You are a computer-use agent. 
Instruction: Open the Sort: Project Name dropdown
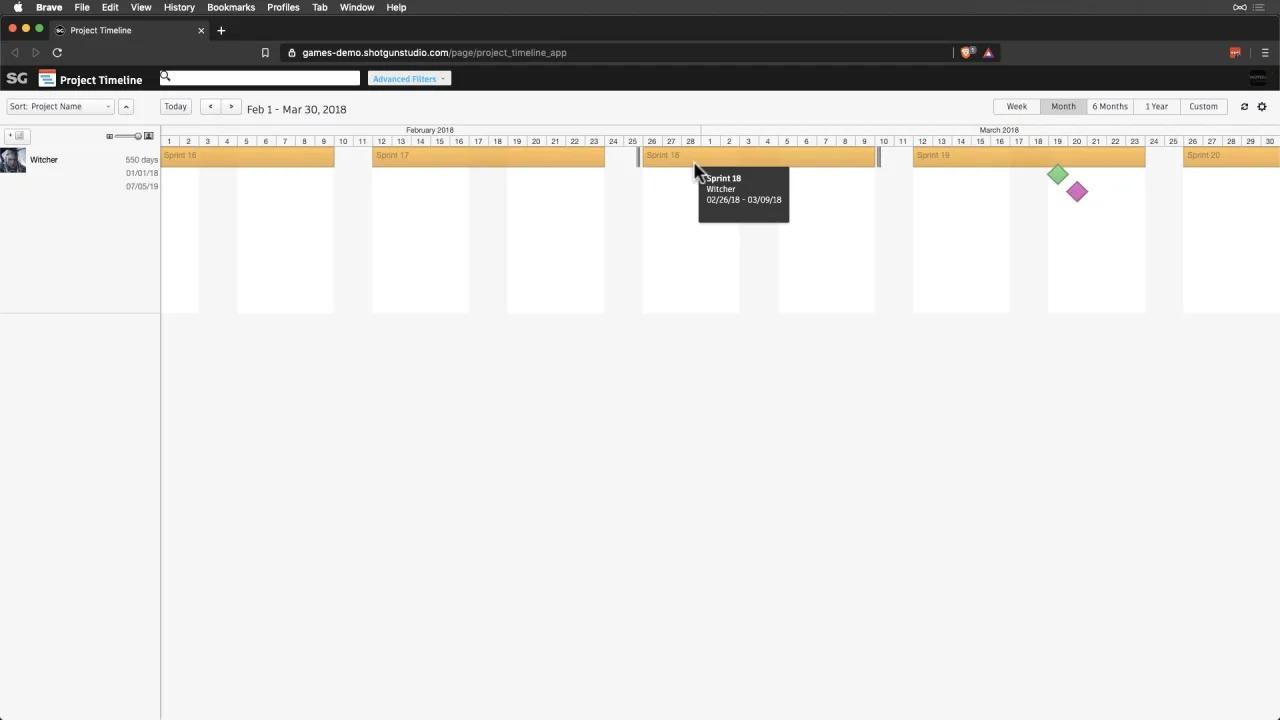[60, 107]
